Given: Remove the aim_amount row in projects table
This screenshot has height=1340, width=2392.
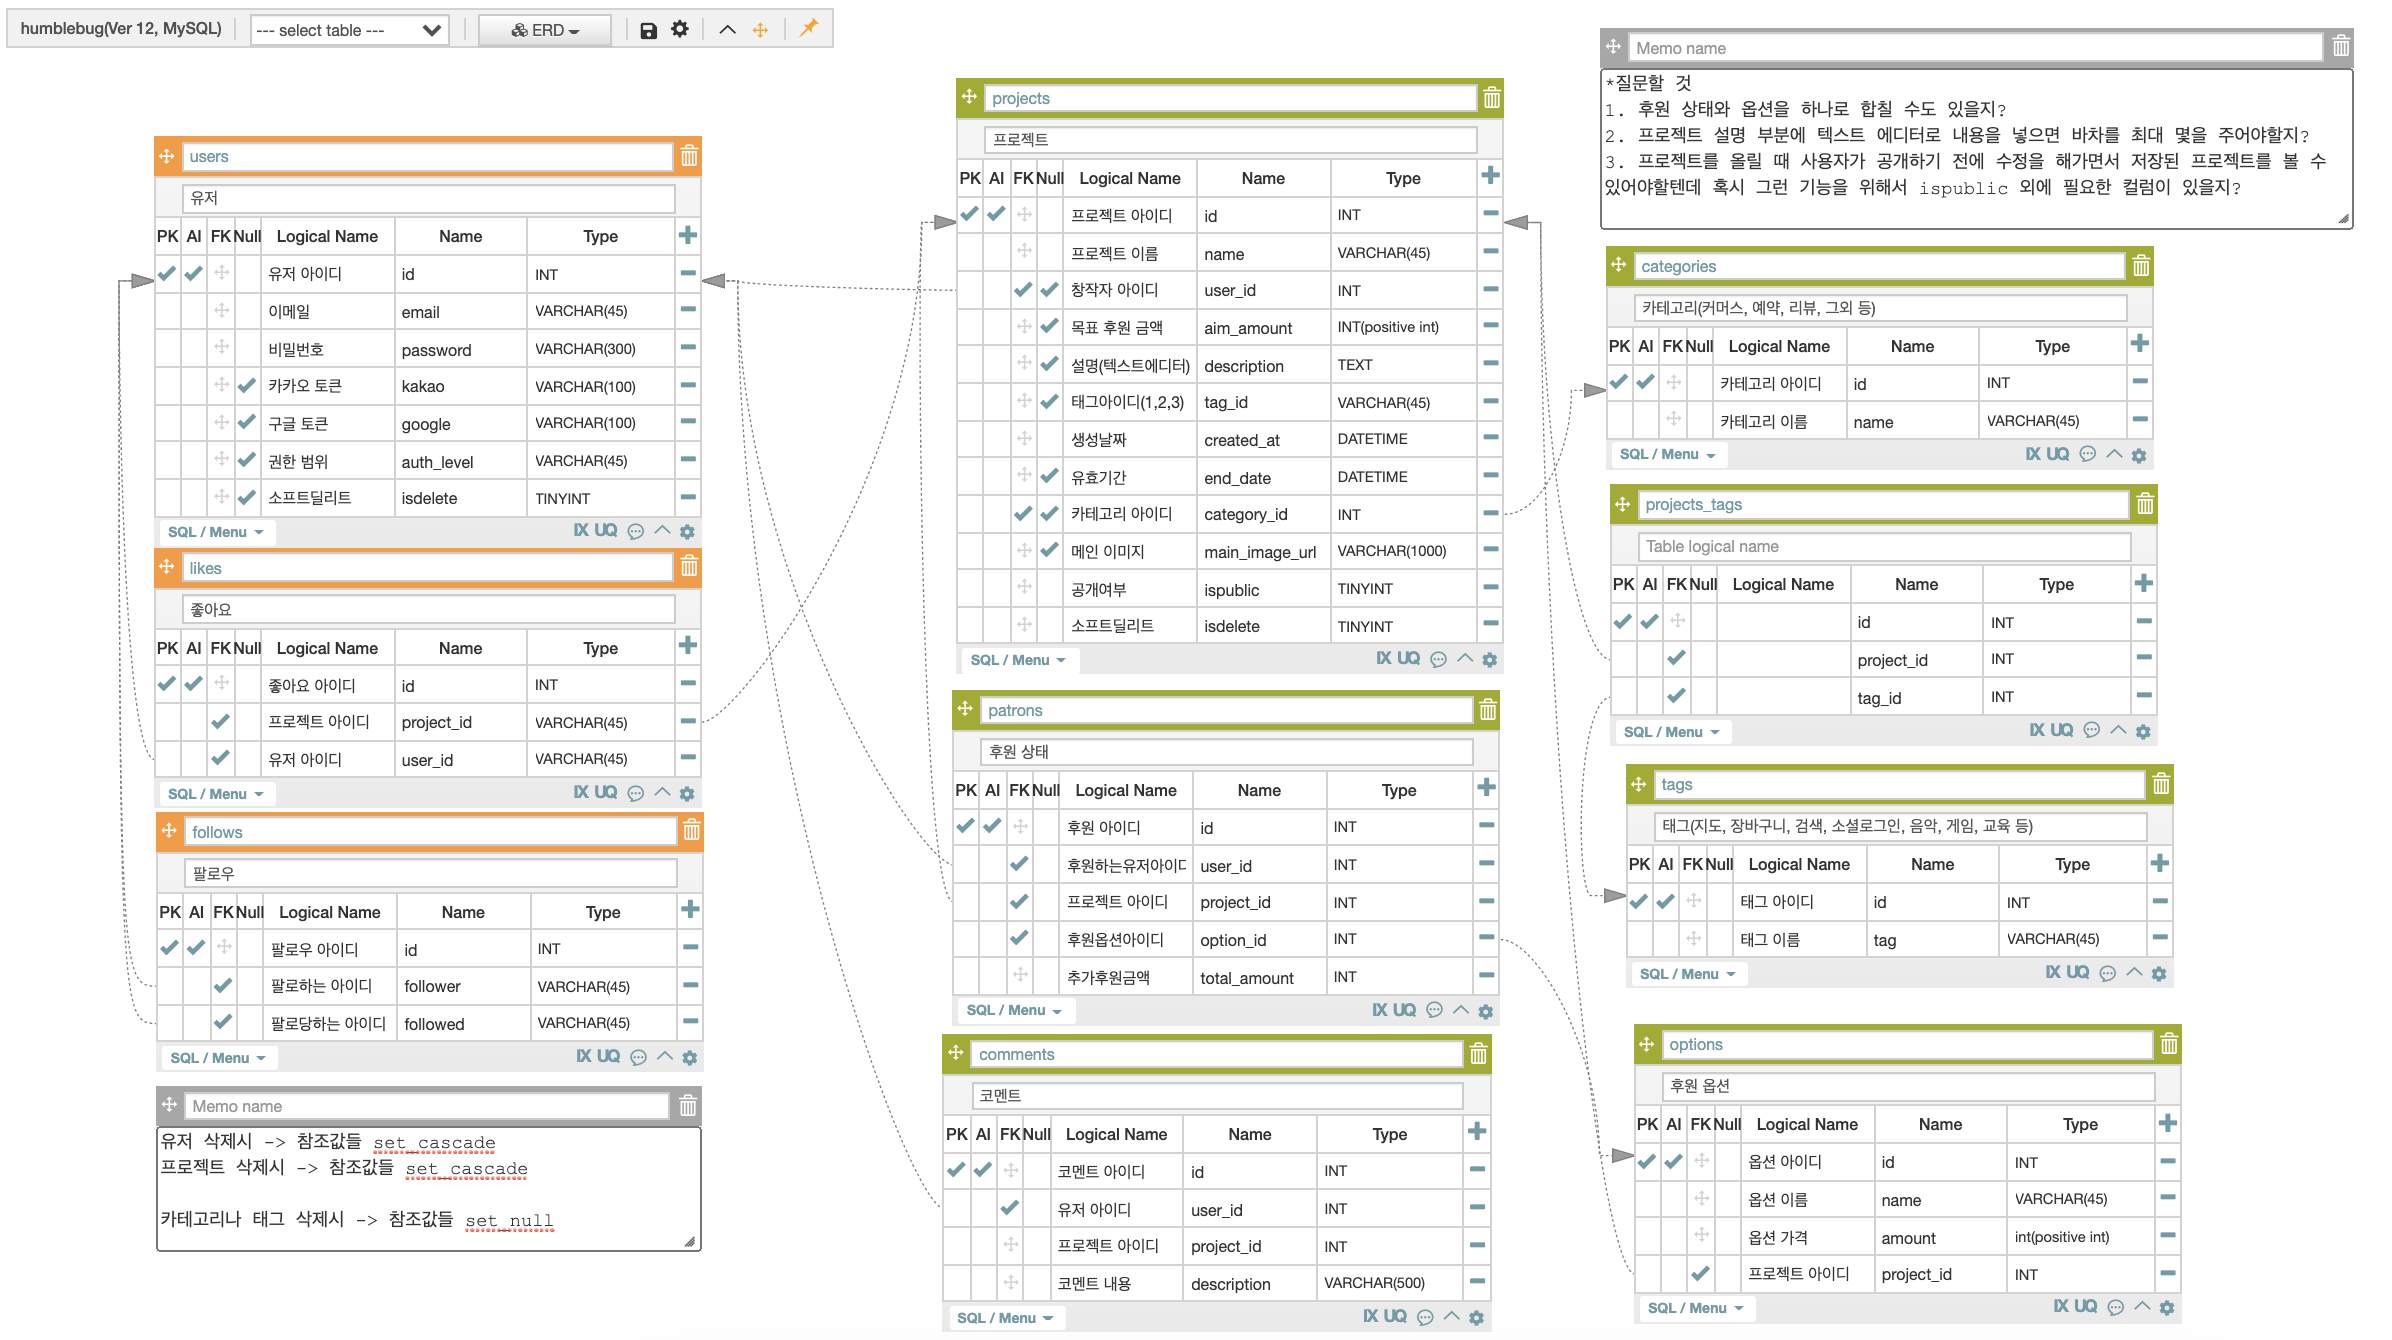Looking at the screenshot, I should [1490, 326].
